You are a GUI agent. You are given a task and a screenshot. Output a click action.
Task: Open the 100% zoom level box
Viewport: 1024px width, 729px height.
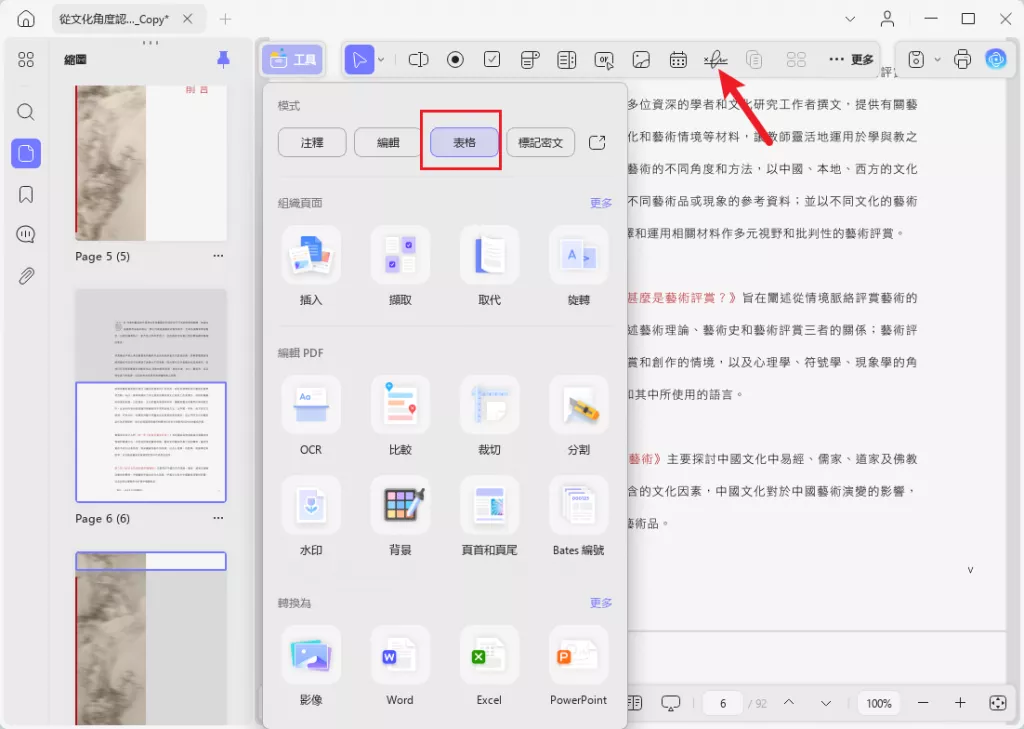click(878, 704)
